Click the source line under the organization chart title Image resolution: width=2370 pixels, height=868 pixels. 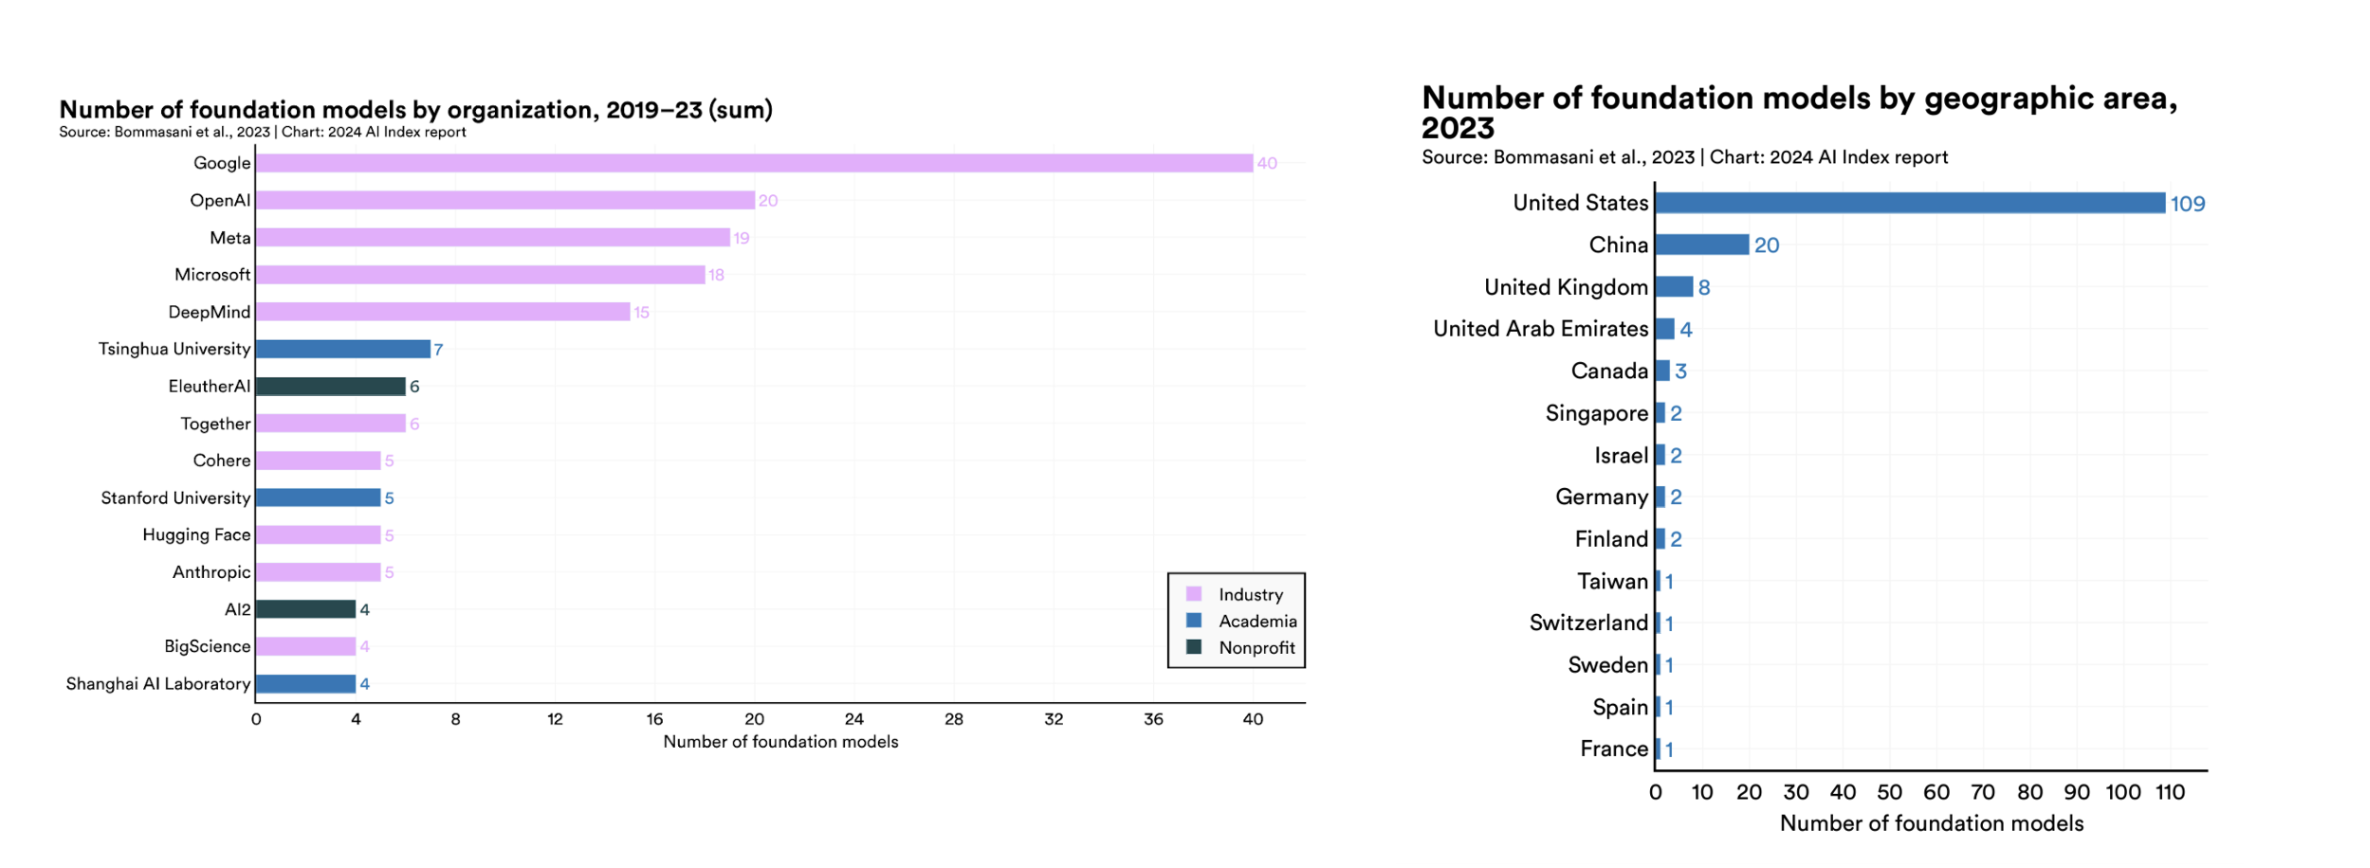(x=262, y=132)
